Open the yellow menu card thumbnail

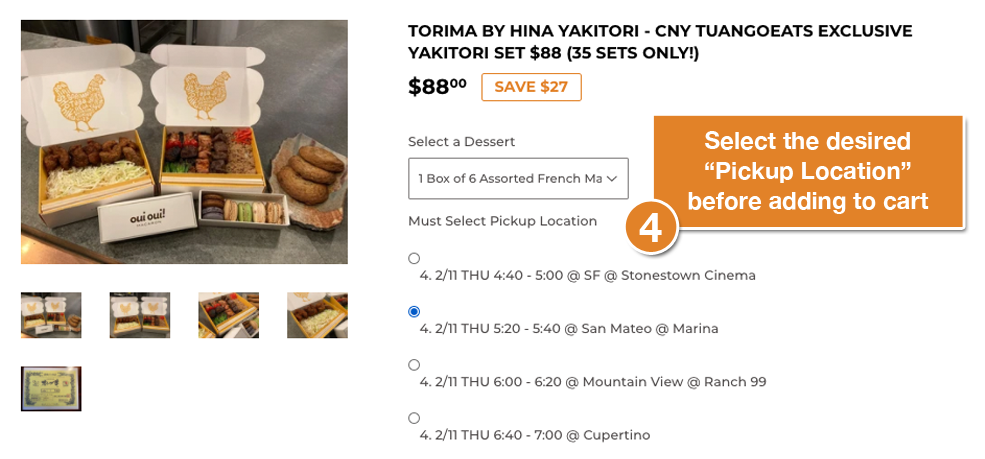click(51, 388)
